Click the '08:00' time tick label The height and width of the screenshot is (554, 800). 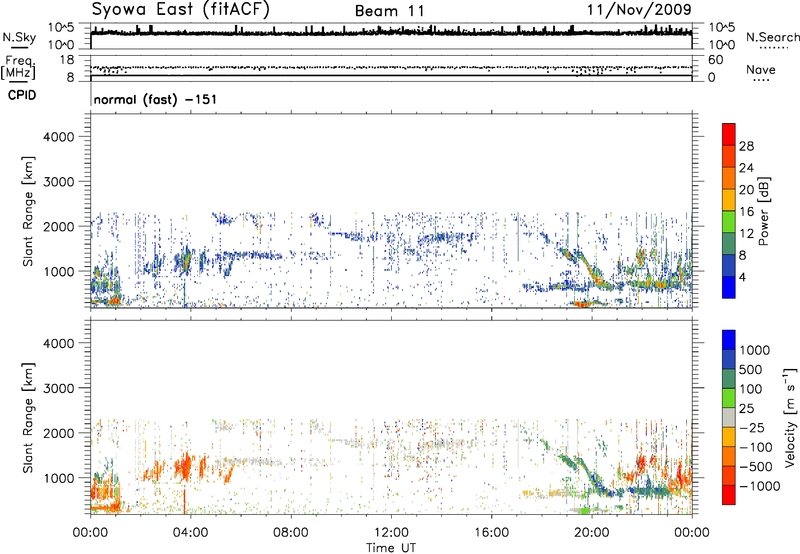click(290, 533)
